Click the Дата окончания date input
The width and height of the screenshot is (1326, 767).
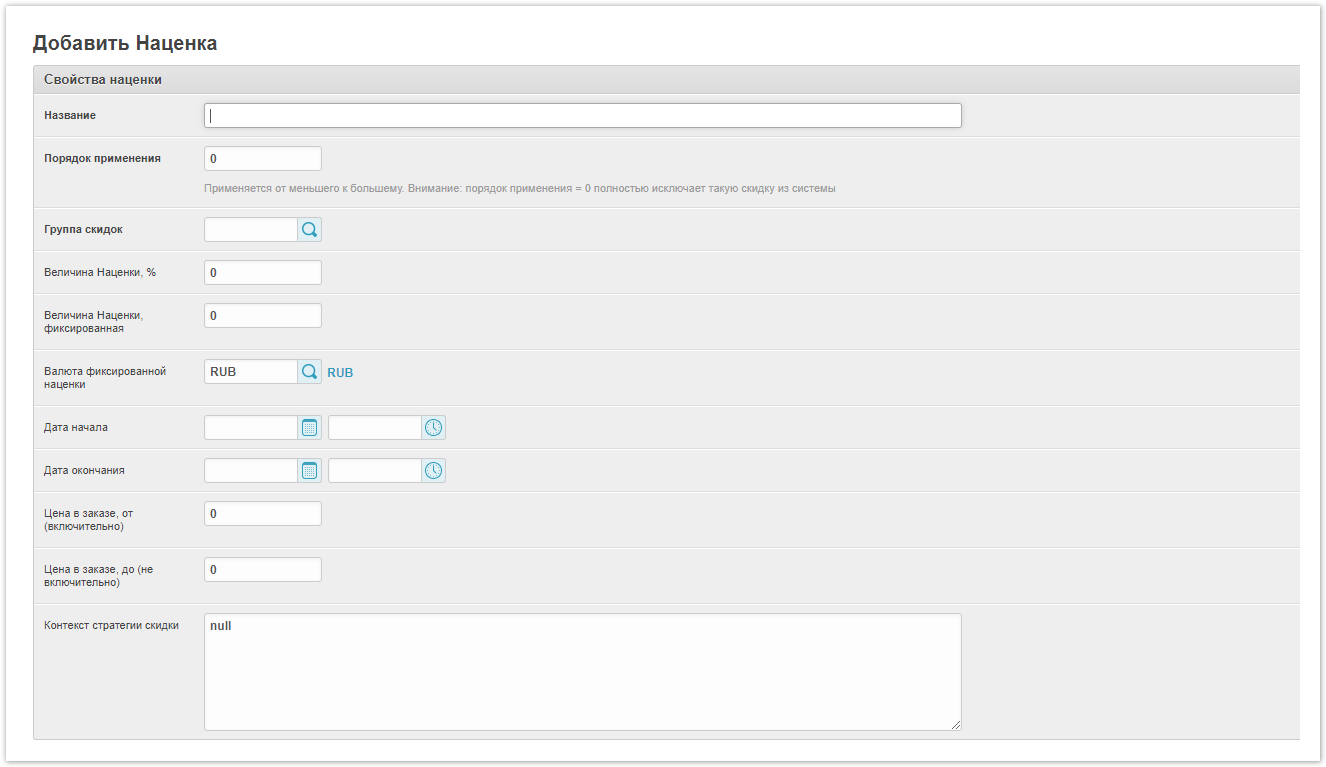251,471
